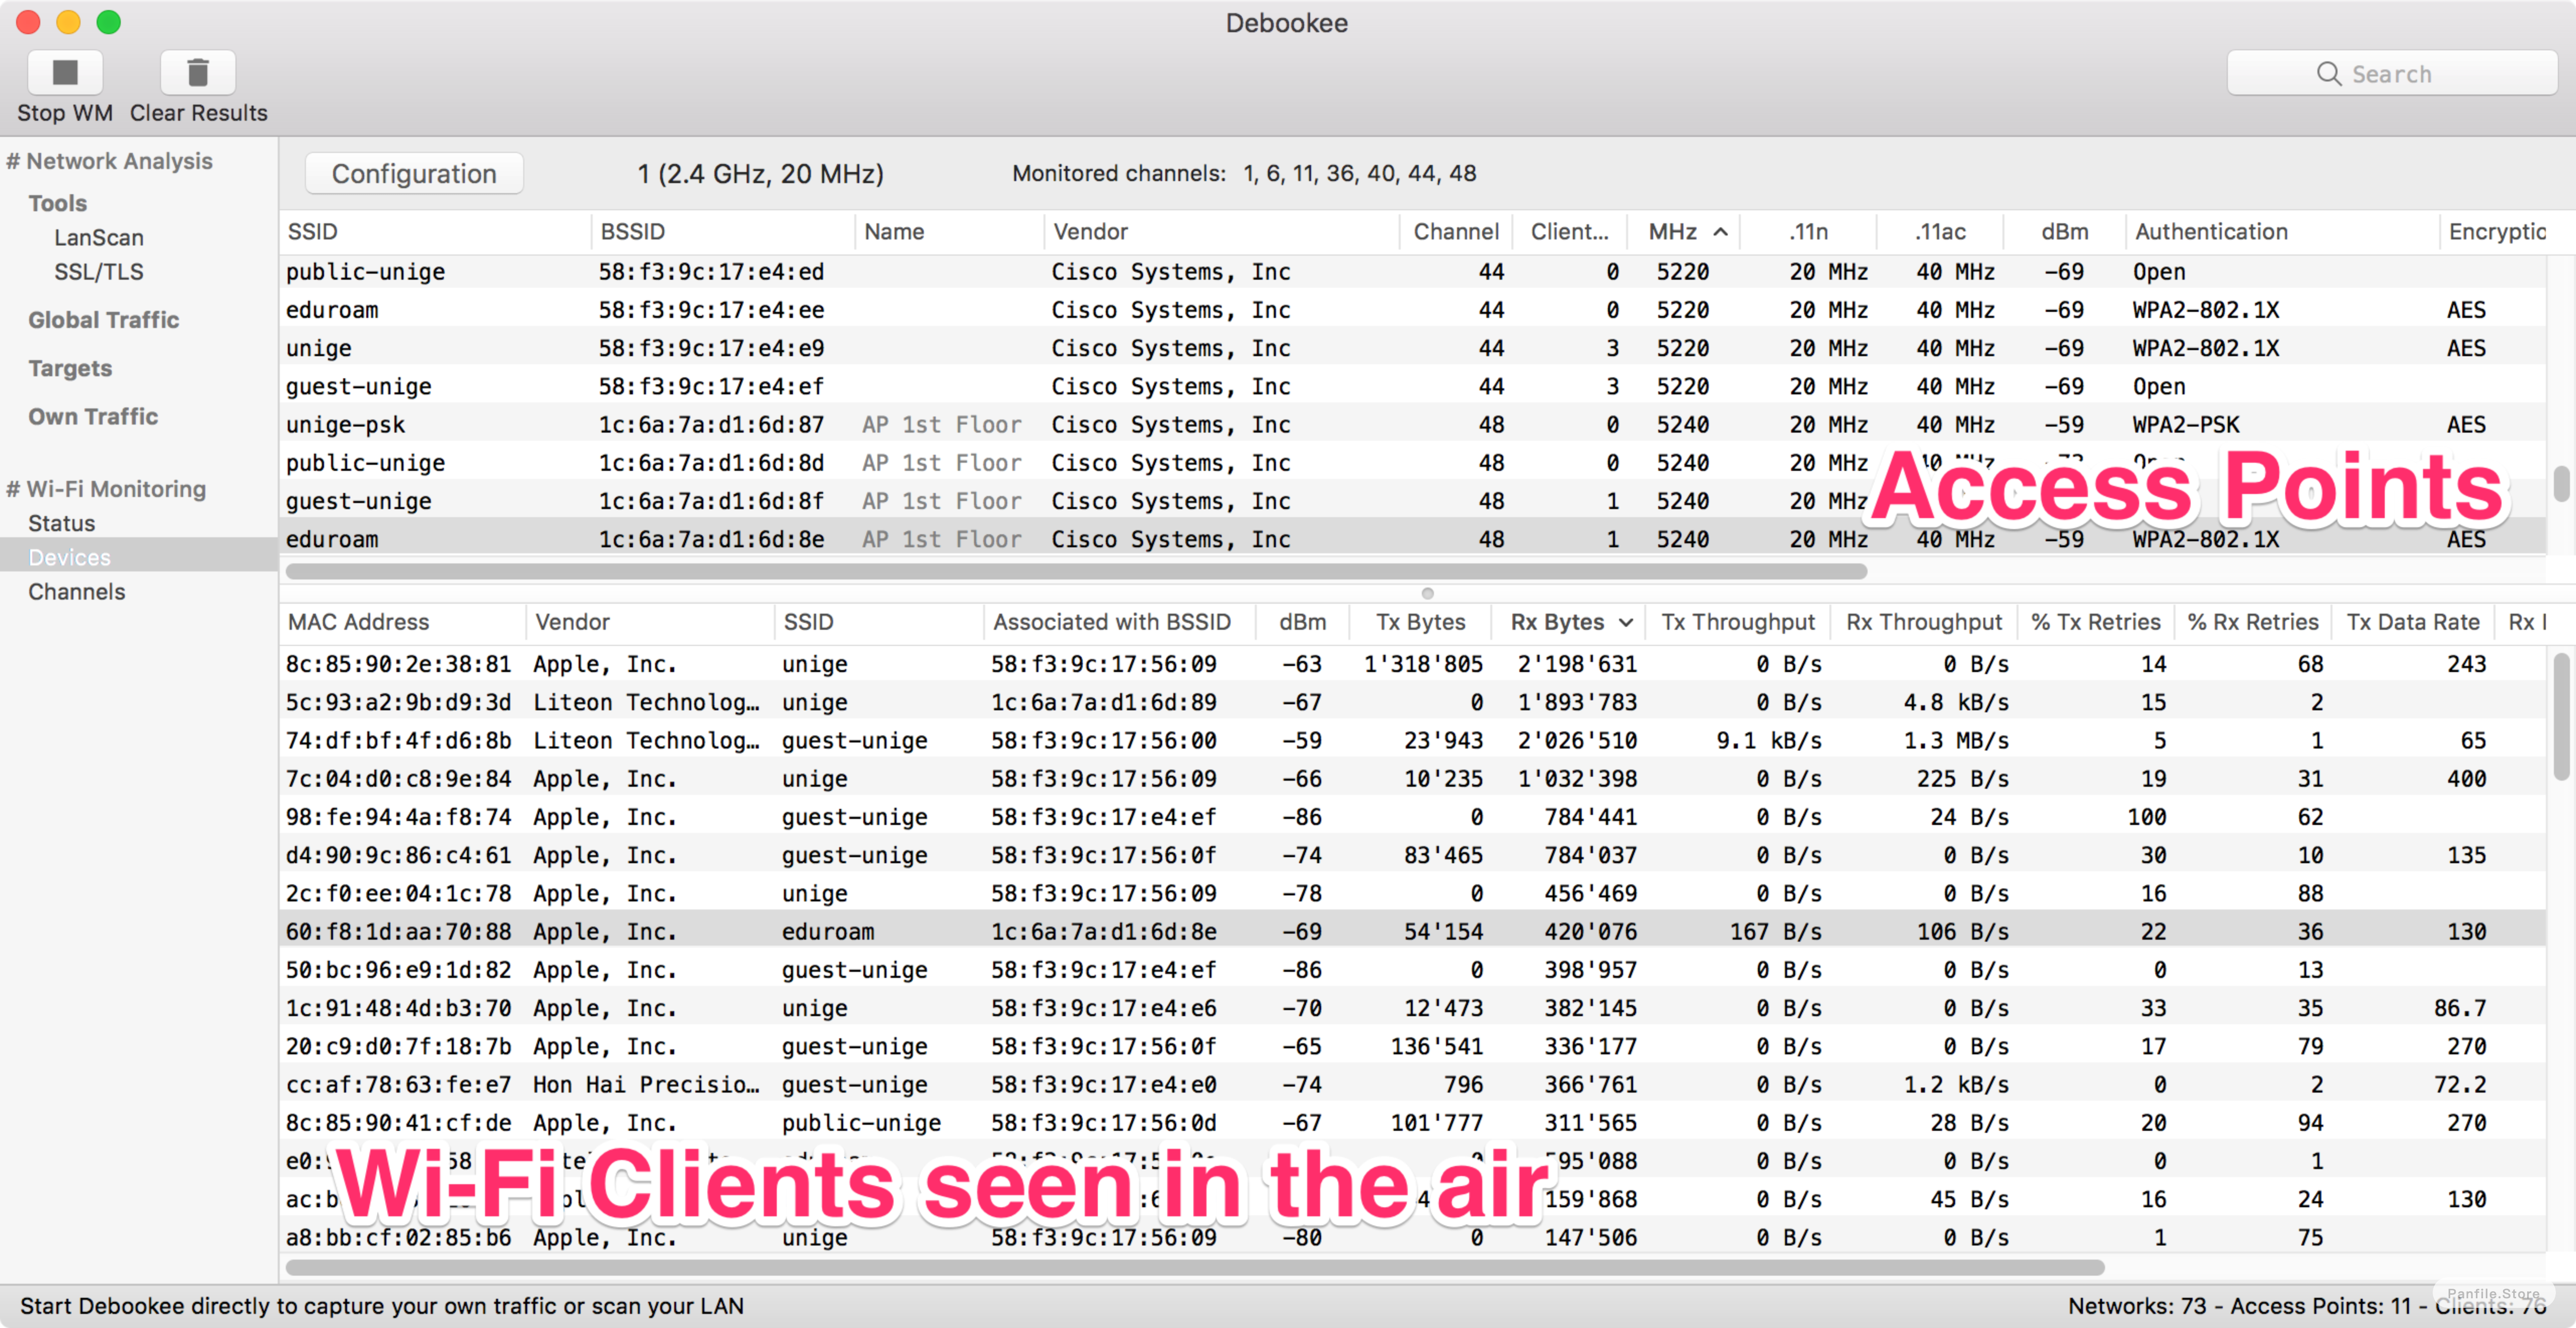This screenshot has height=1328, width=2576.
Task: Sort clients by Tx Throughput column
Action: [1738, 622]
